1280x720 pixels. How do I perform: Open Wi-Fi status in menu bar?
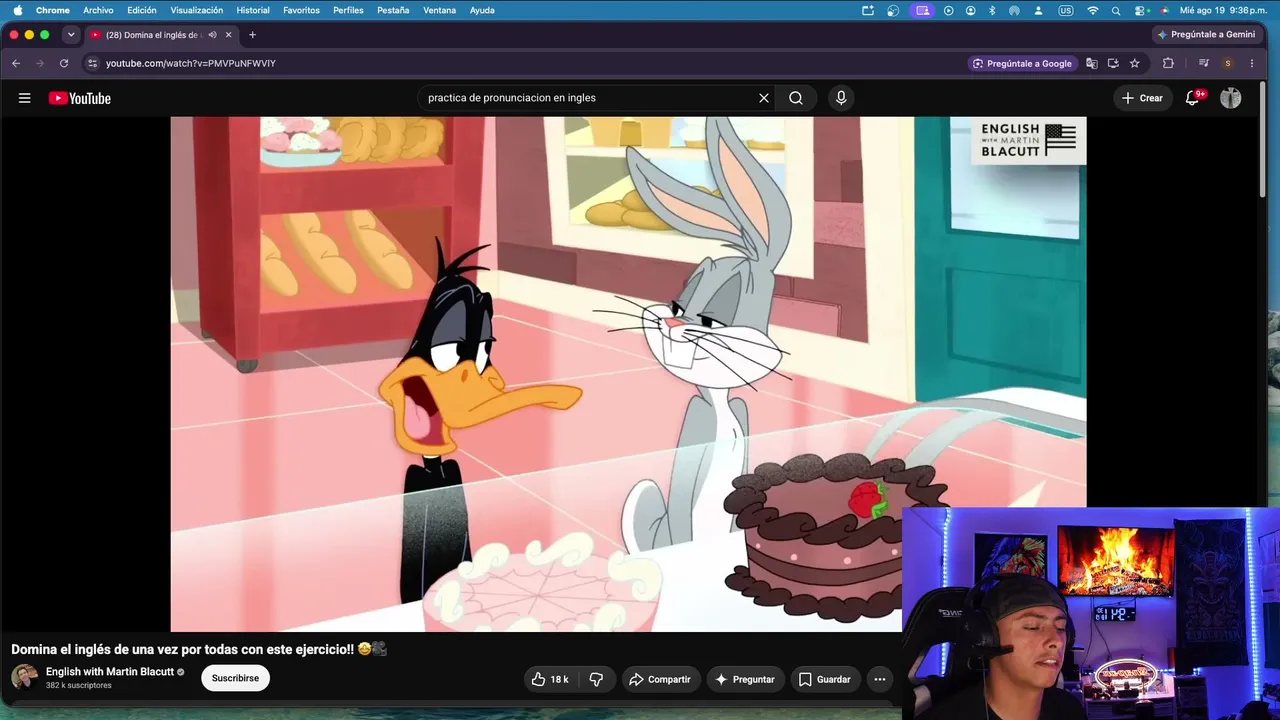[1093, 10]
